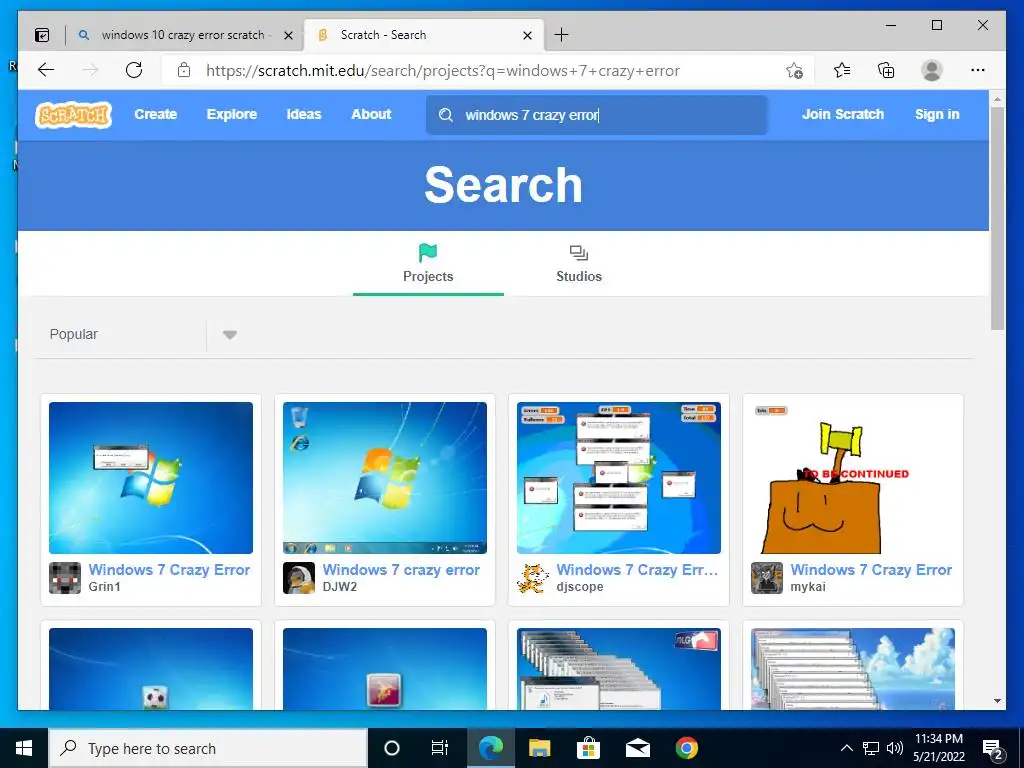Click the Scratch logo

pos(73,114)
